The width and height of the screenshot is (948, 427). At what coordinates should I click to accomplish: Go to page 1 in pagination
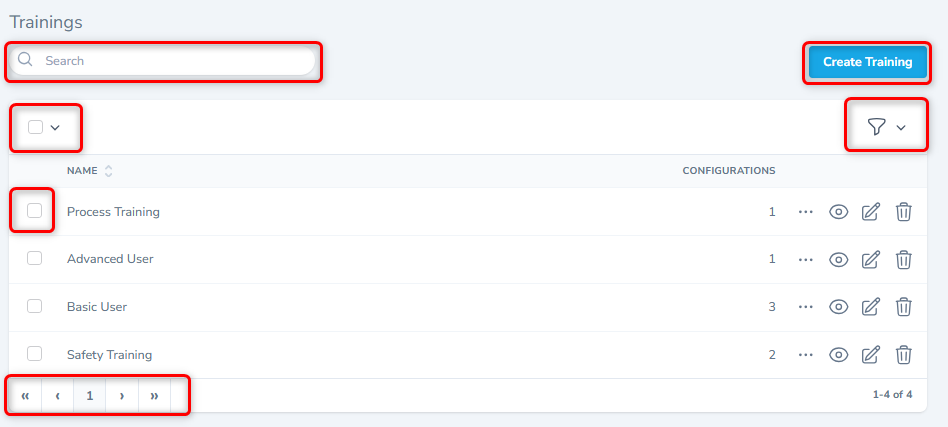coord(90,395)
